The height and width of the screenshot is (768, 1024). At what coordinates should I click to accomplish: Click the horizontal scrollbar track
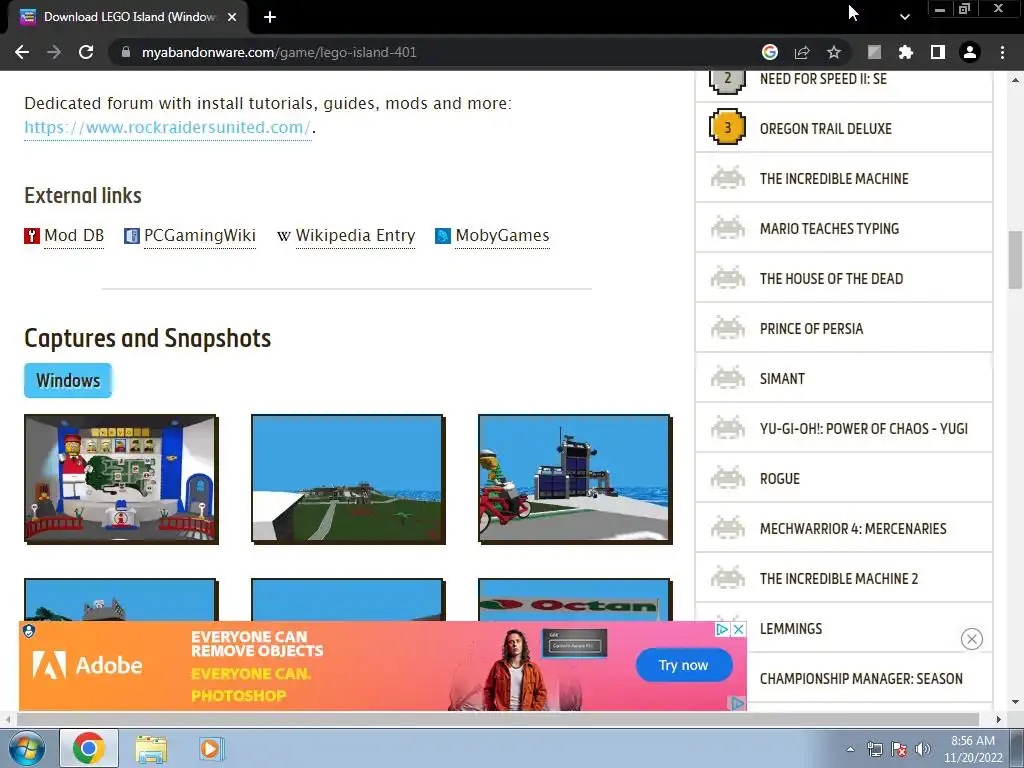[498, 719]
